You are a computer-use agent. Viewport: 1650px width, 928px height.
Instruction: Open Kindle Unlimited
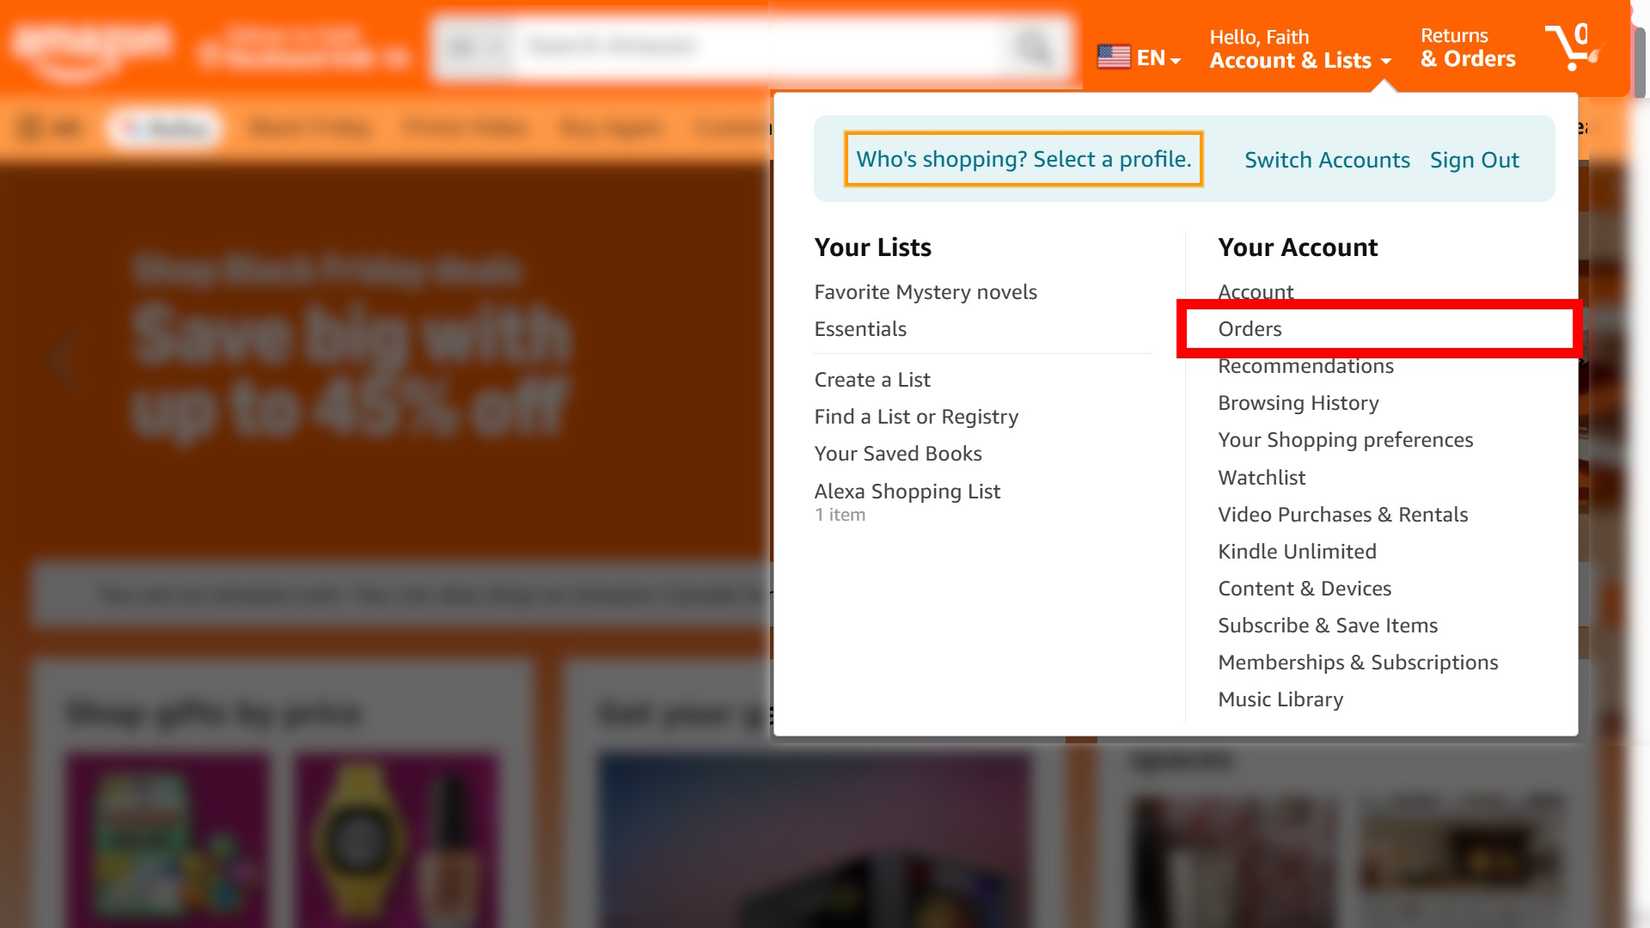[1297, 551]
